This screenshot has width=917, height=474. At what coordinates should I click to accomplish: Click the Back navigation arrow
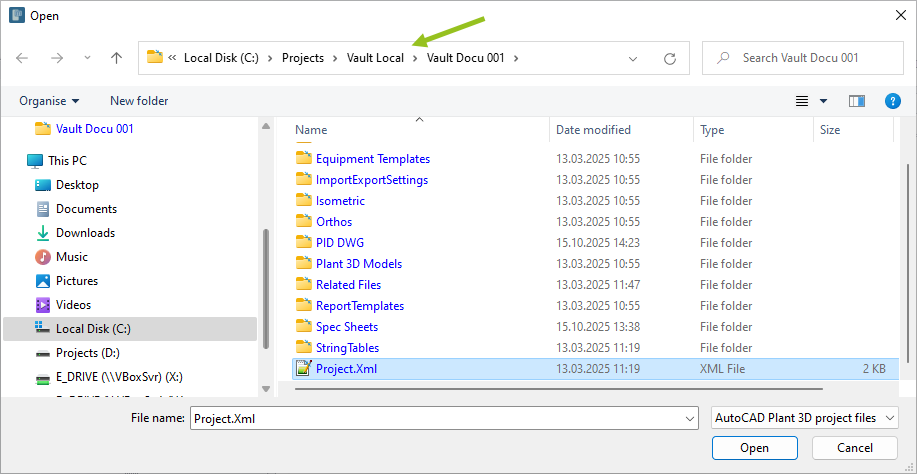[x=23, y=58]
